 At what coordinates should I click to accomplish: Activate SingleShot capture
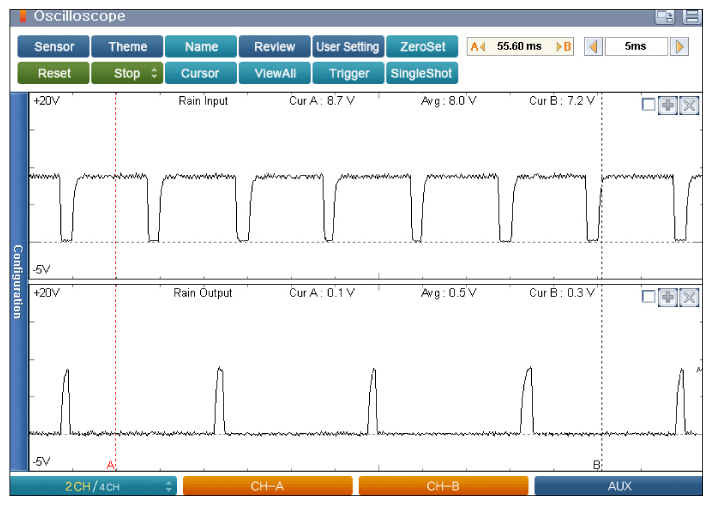422,73
